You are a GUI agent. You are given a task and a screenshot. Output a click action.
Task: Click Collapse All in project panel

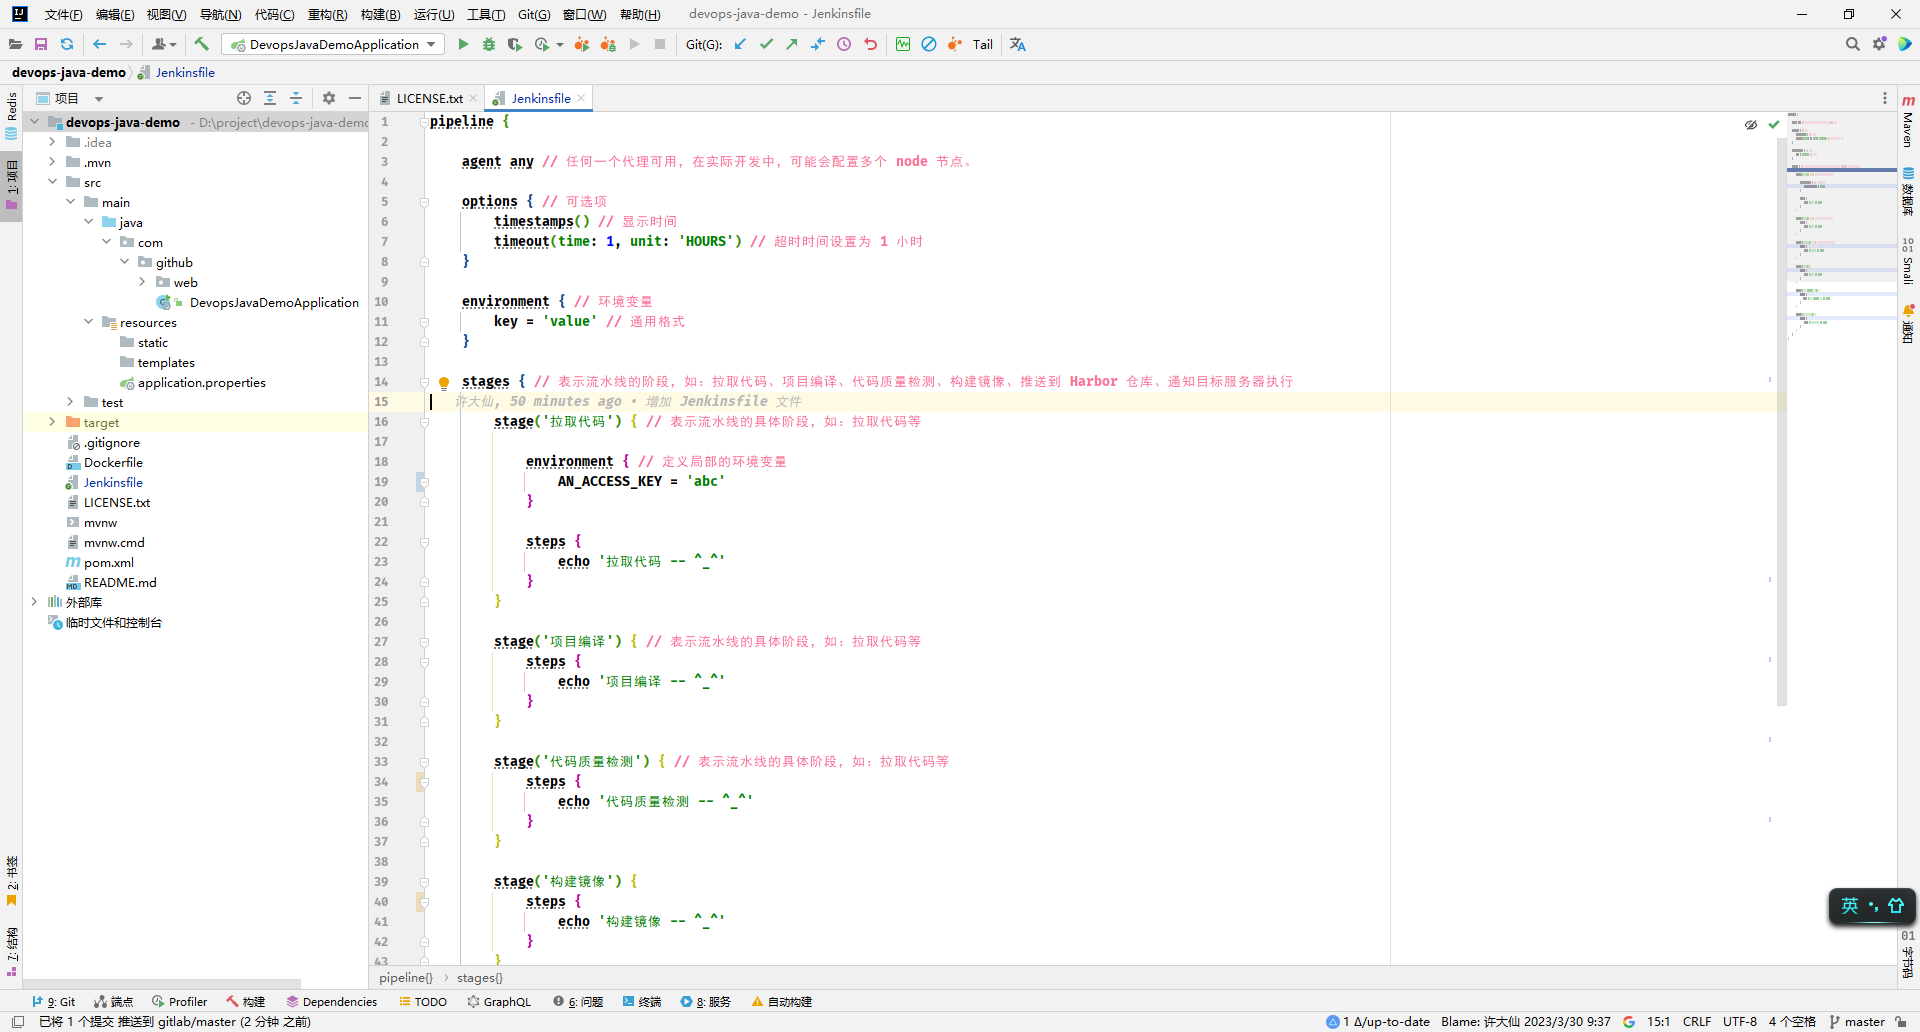(x=296, y=98)
